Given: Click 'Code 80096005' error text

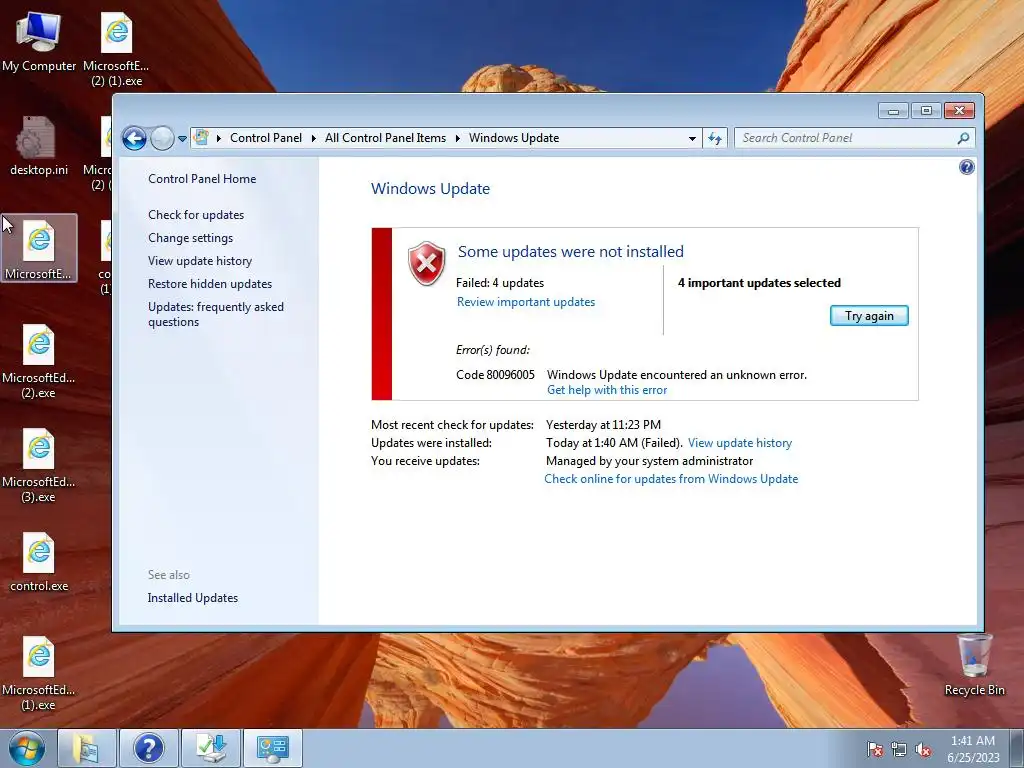Looking at the screenshot, I should click(x=495, y=375).
